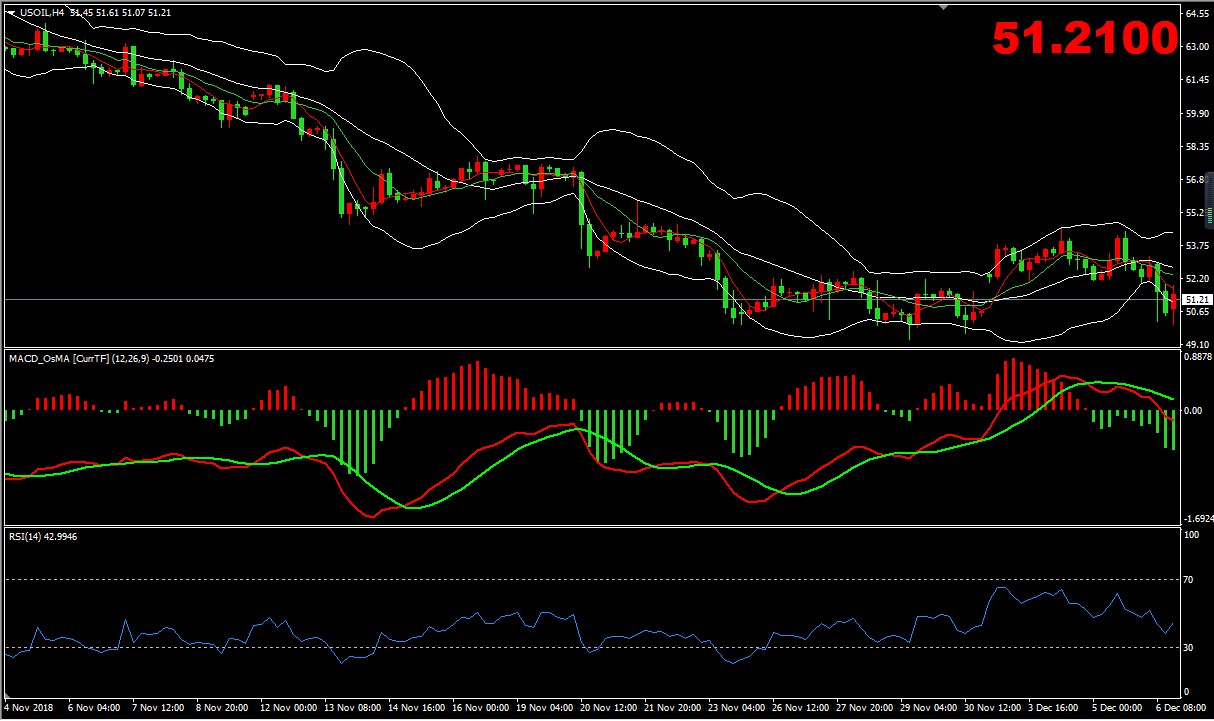This screenshot has height=721, width=1214.
Task: Expand the arrow beside USOIL,H4 title
Action: coord(12,11)
